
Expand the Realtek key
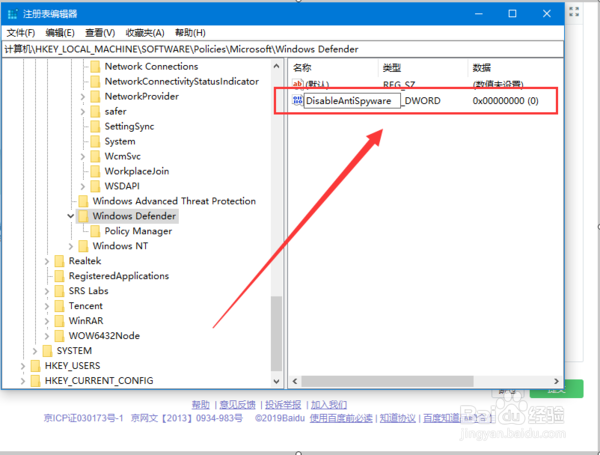[x=47, y=261]
